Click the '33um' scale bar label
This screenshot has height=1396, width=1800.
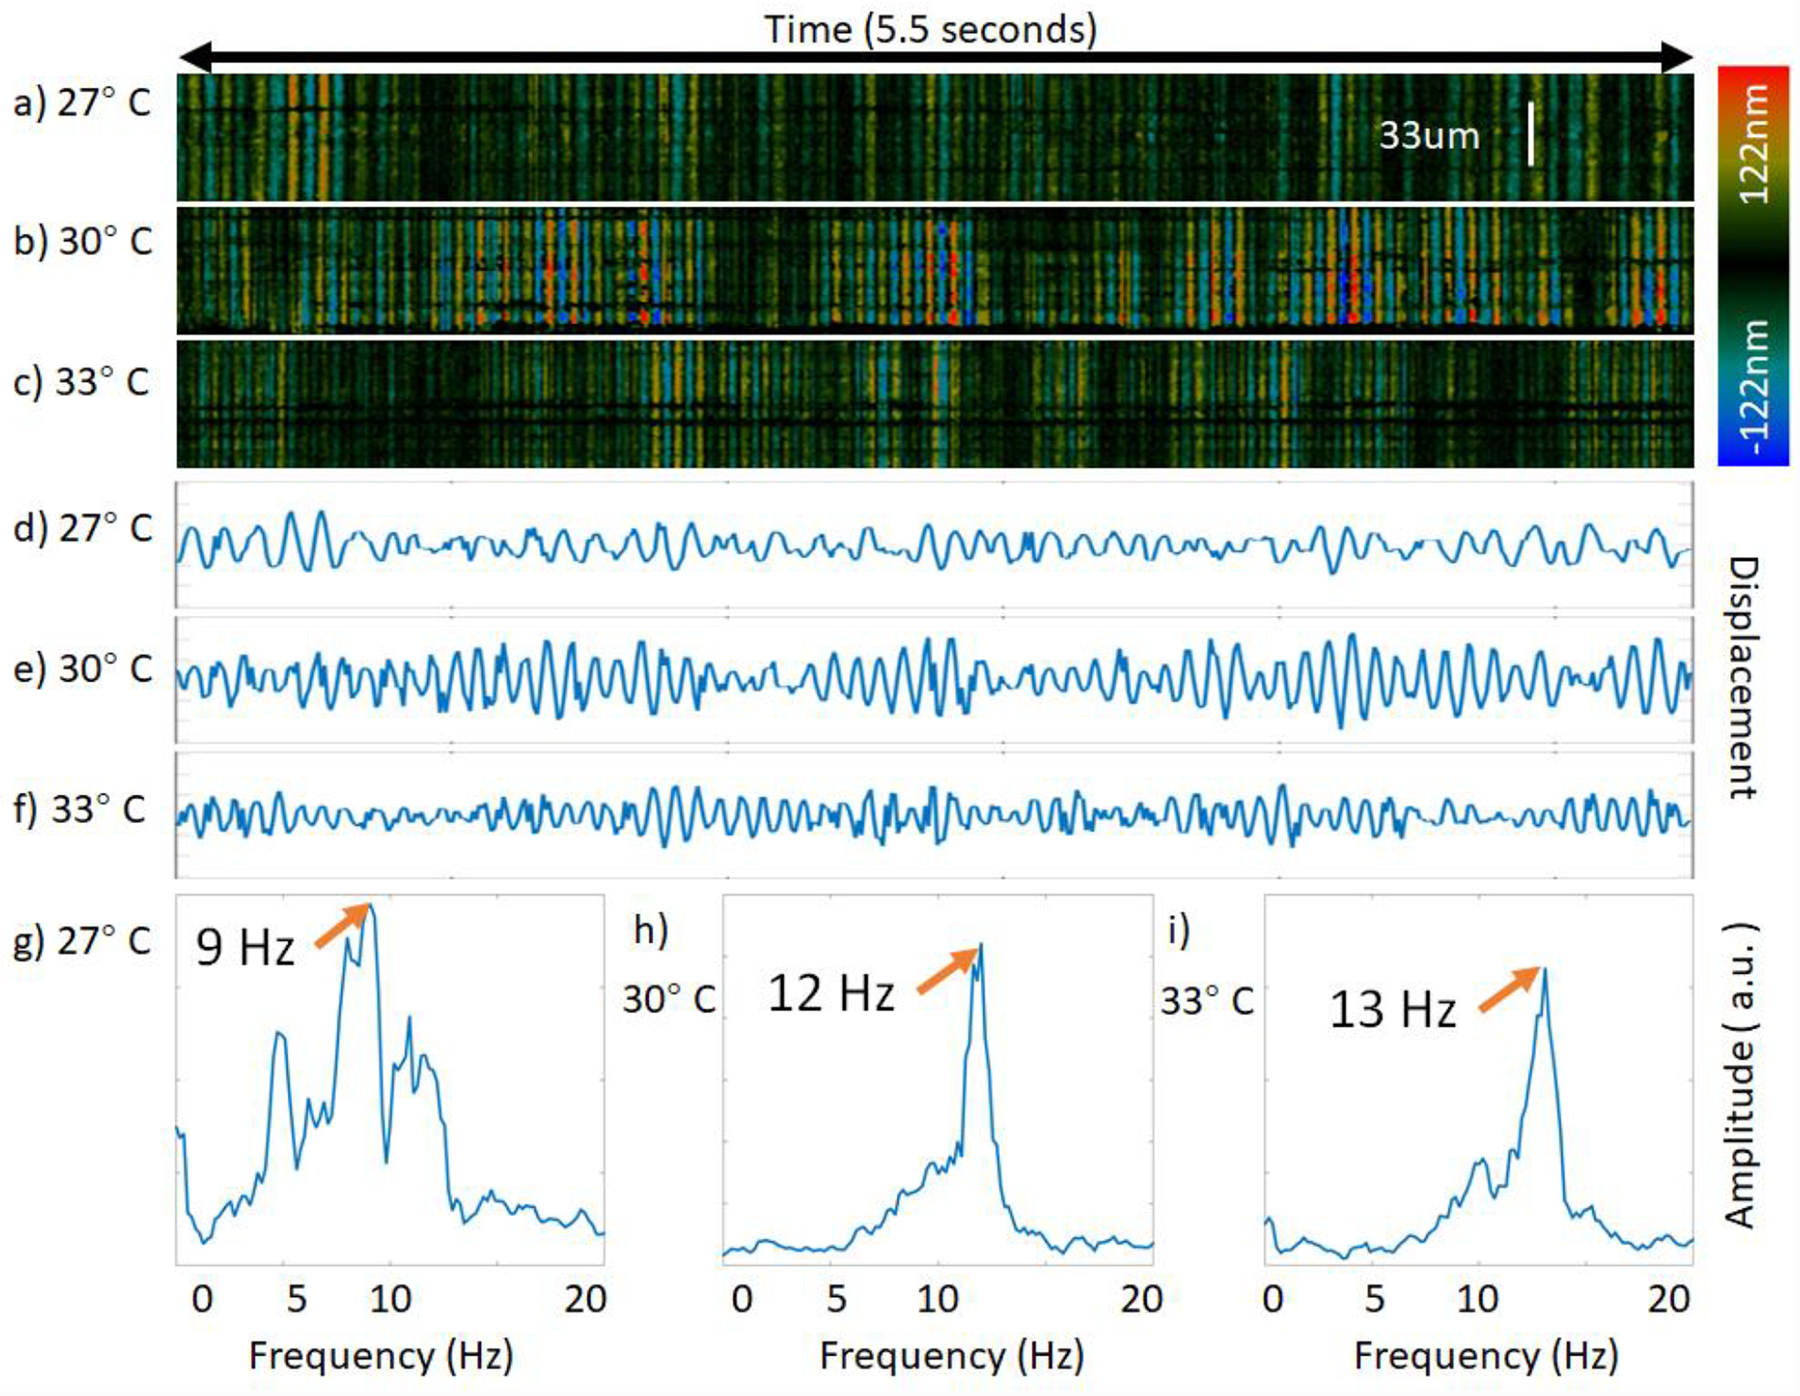pos(1429,135)
